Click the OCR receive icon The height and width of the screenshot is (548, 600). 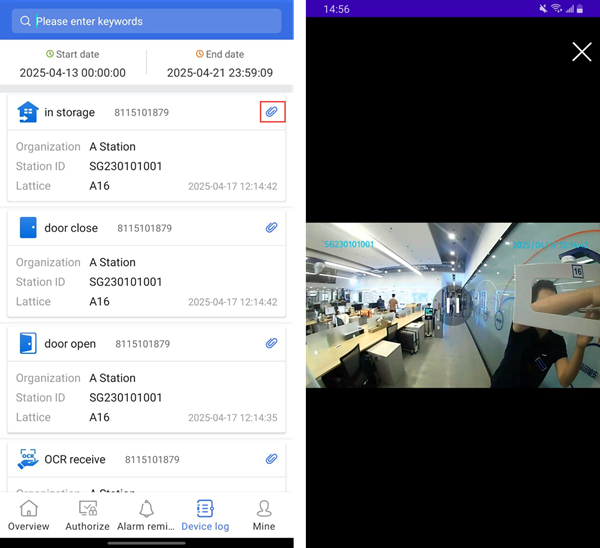27,460
